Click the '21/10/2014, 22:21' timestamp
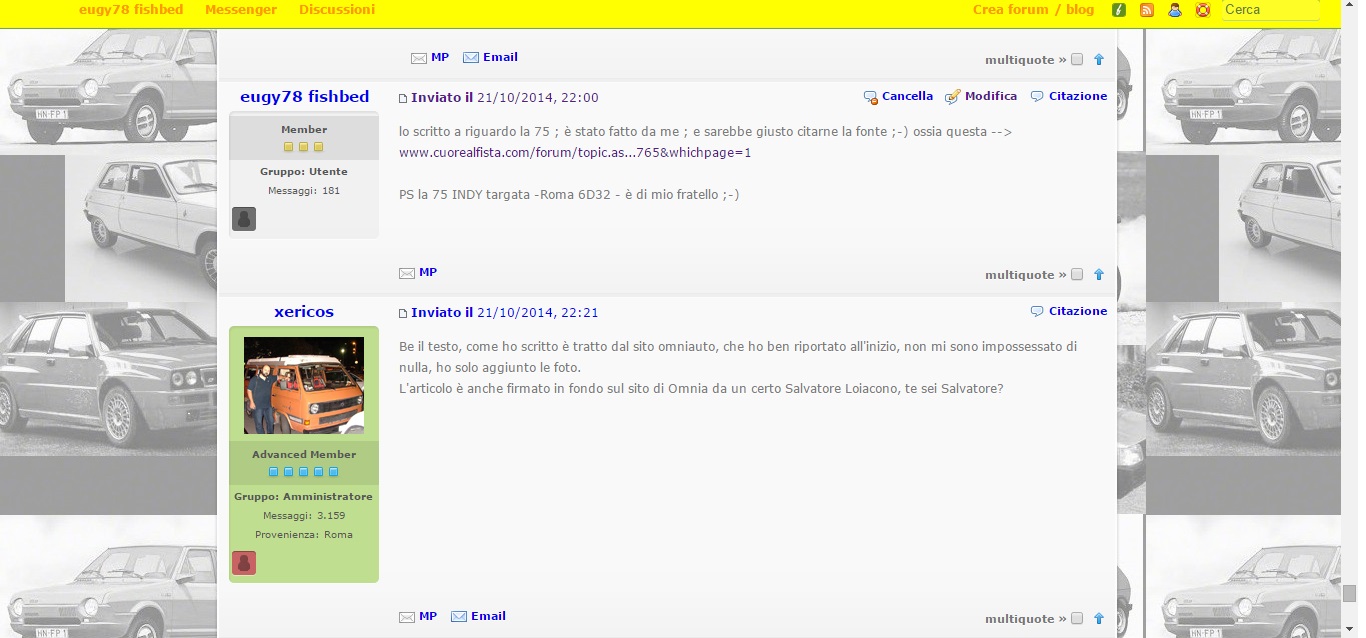The width and height of the screenshot is (1366, 638). click(x=538, y=313)
